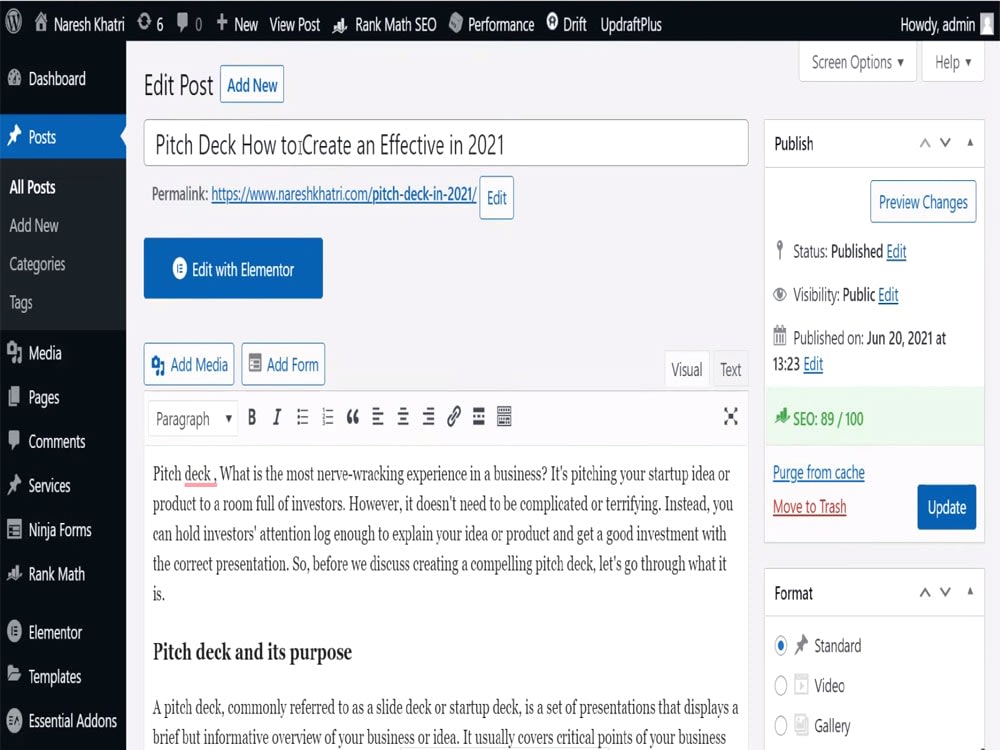Click Add New in Posts submenu
Screen dimensions: 1000x750
(x=34, y=225)
